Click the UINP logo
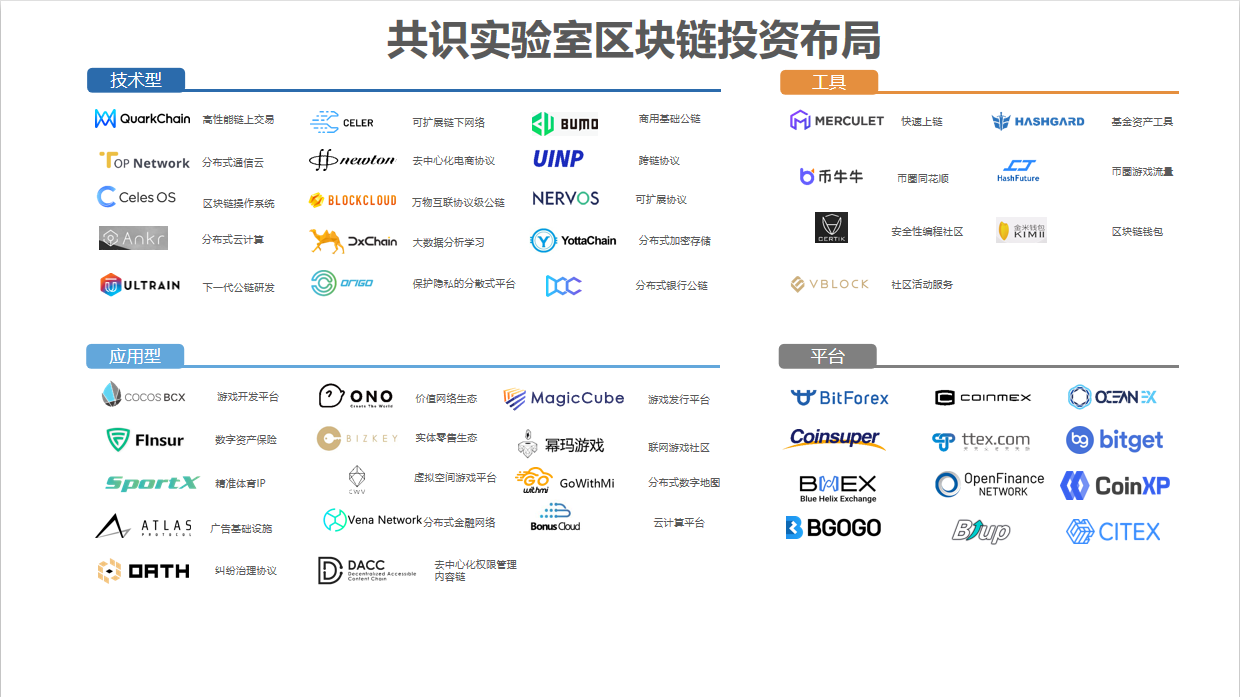The image size is (1240, 697). (558, 159)
